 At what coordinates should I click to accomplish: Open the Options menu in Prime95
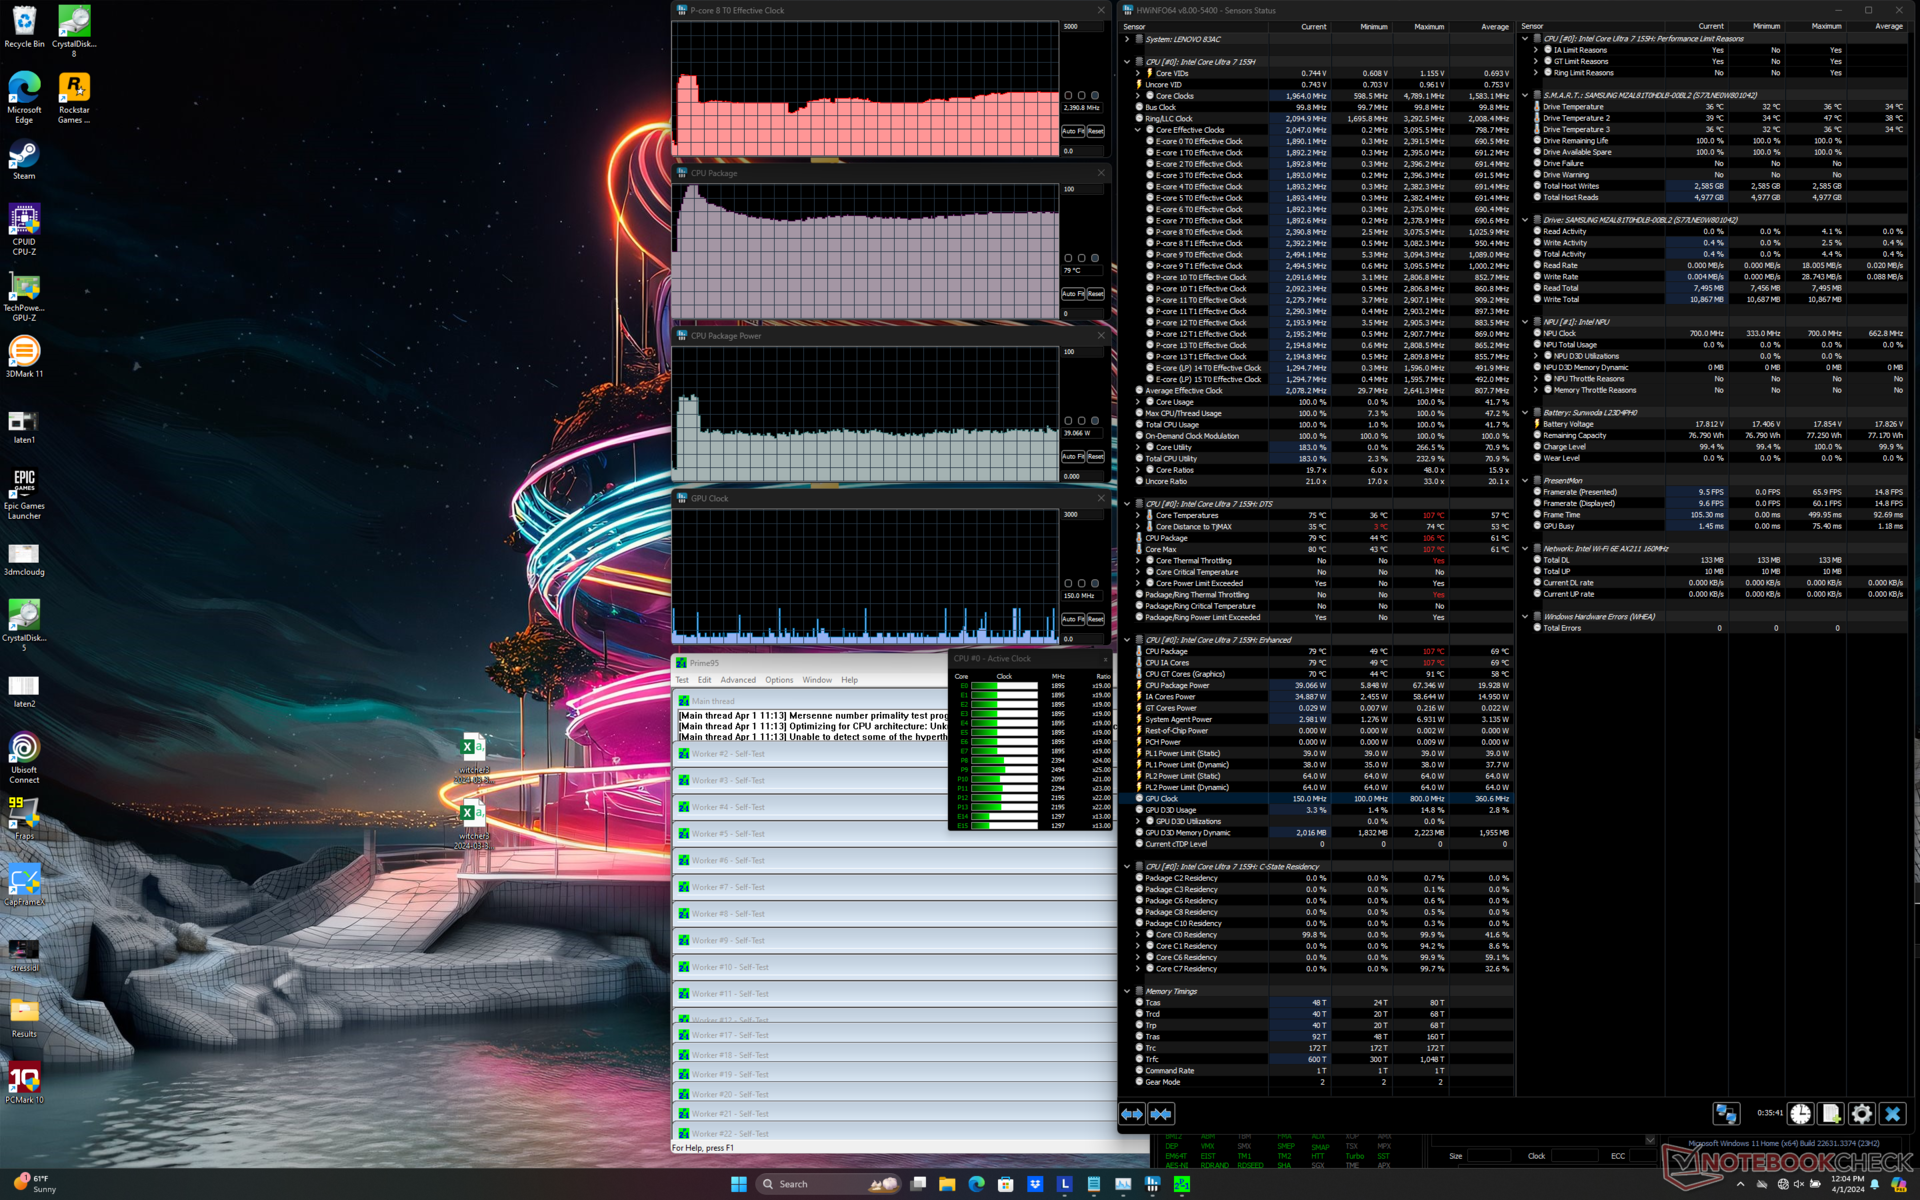779,680
